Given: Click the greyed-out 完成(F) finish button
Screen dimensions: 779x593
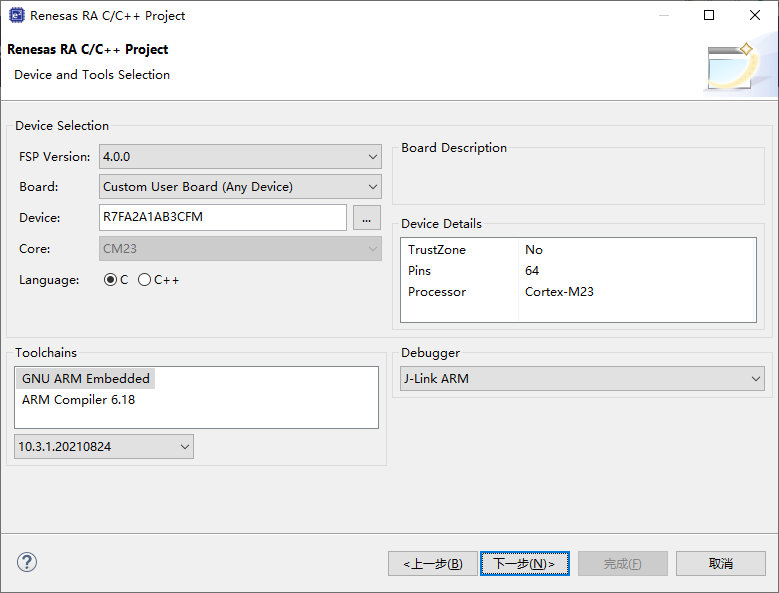Looking at the screenshot, I should pos(623,564).
